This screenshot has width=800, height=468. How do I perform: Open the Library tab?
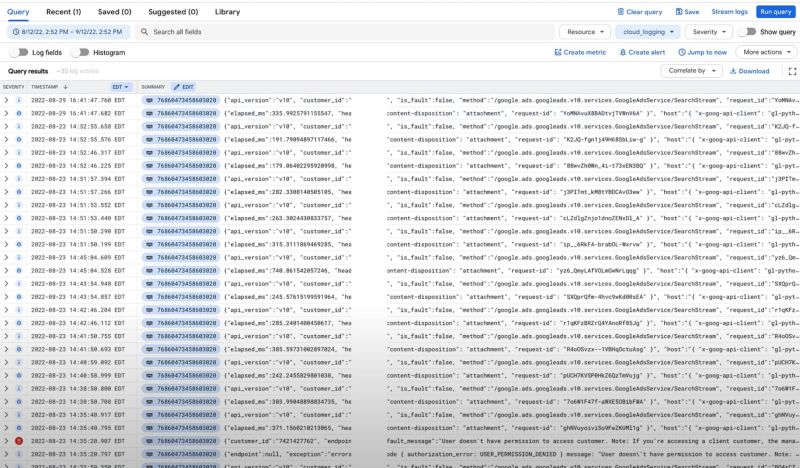pyautogui.click(x=227, y=12)
